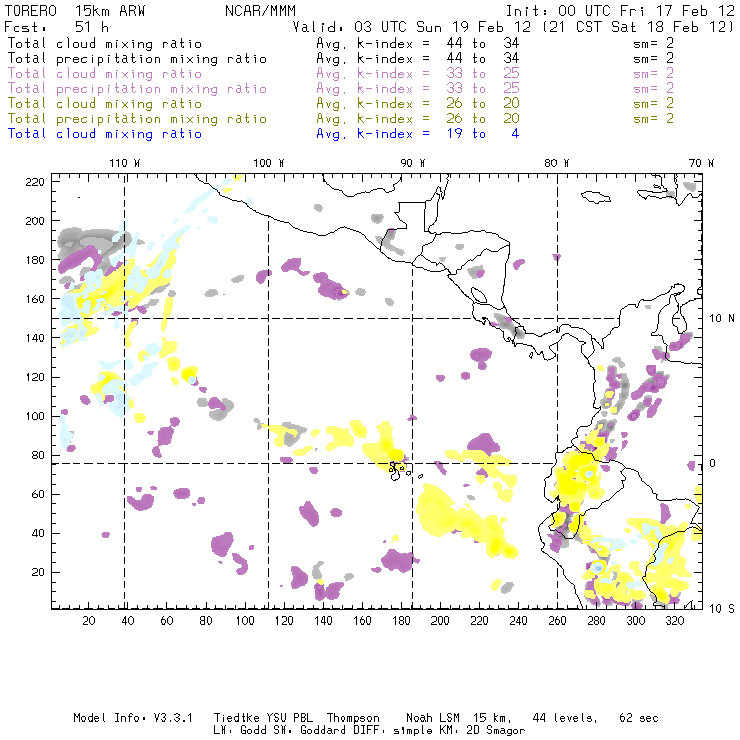Image resolution: width=740 pixels, height=740 pixels.
Task: Click the 90 W longitude label
Action: [412, 163]
